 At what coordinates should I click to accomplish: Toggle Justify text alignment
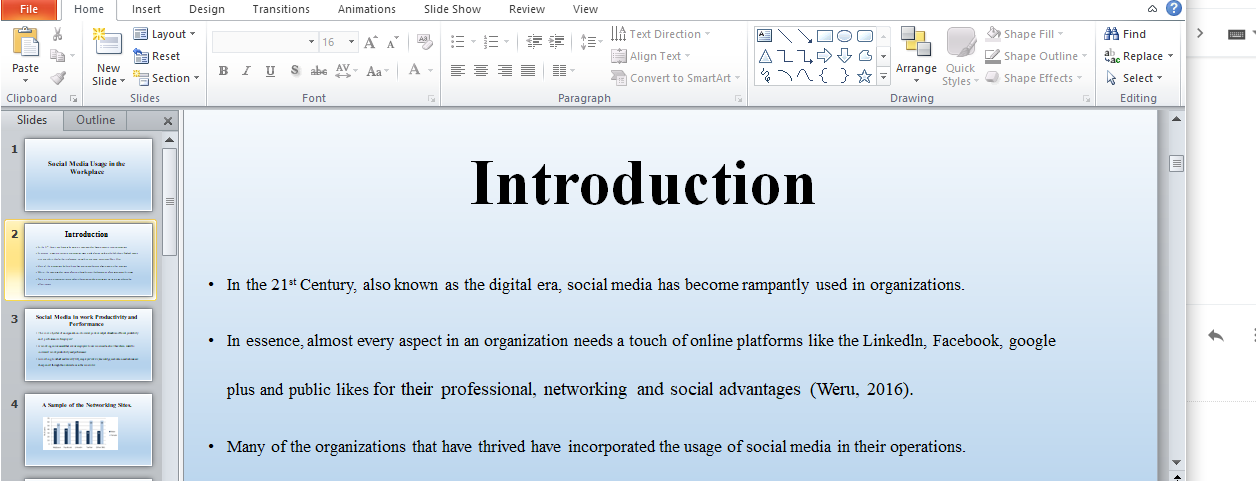[528, 71]
